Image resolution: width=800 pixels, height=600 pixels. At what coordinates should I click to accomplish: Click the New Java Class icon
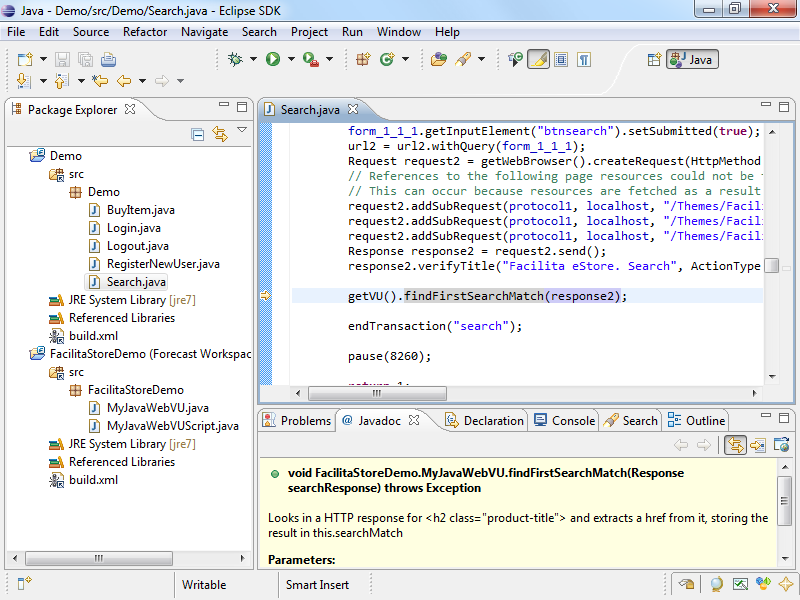[387, 59]
